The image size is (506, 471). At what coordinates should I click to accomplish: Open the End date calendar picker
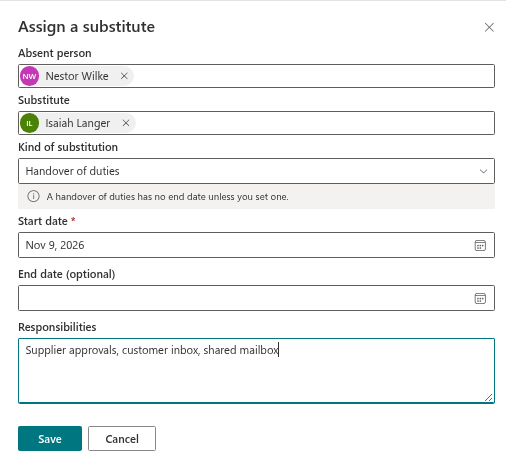tap(480, 298)
